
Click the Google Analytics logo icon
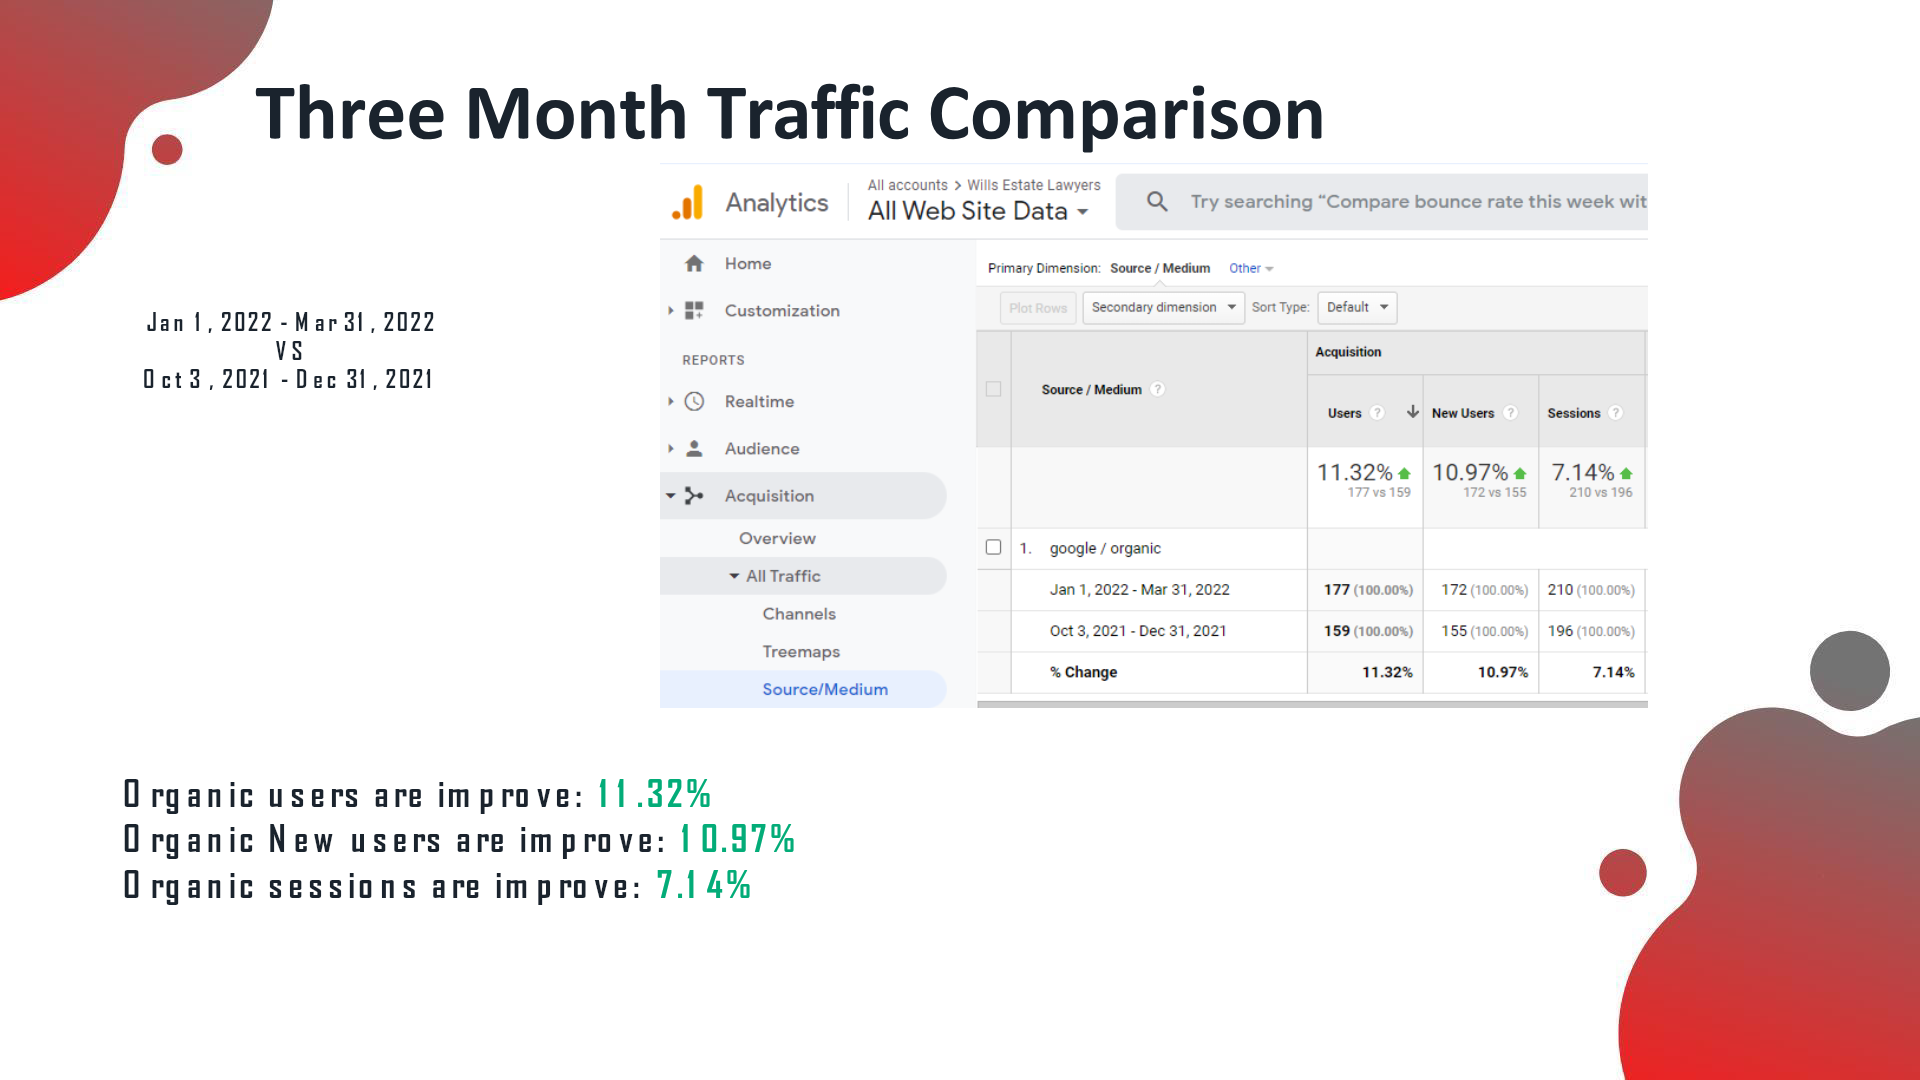688,202
